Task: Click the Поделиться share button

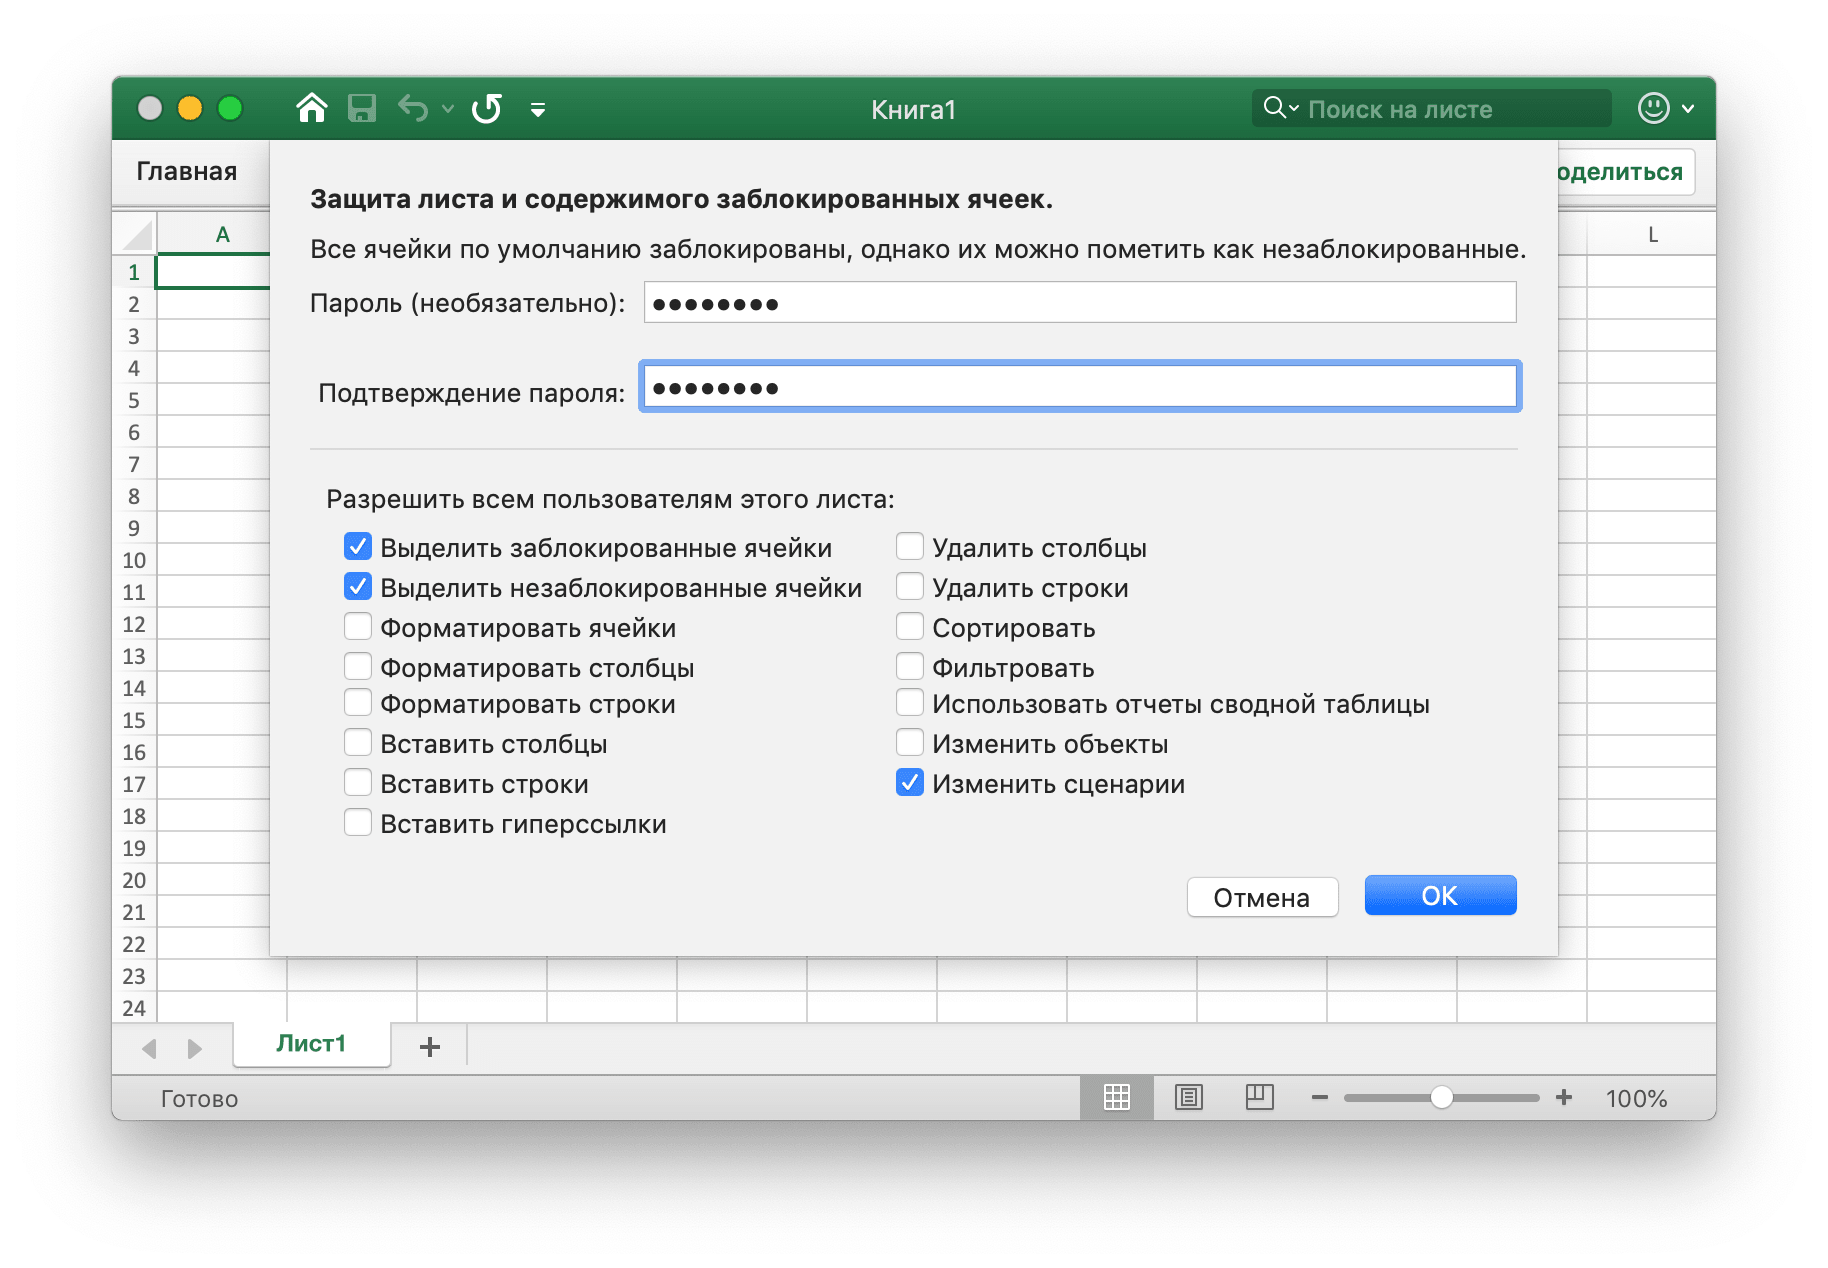Action: [x=1626, y=171]
